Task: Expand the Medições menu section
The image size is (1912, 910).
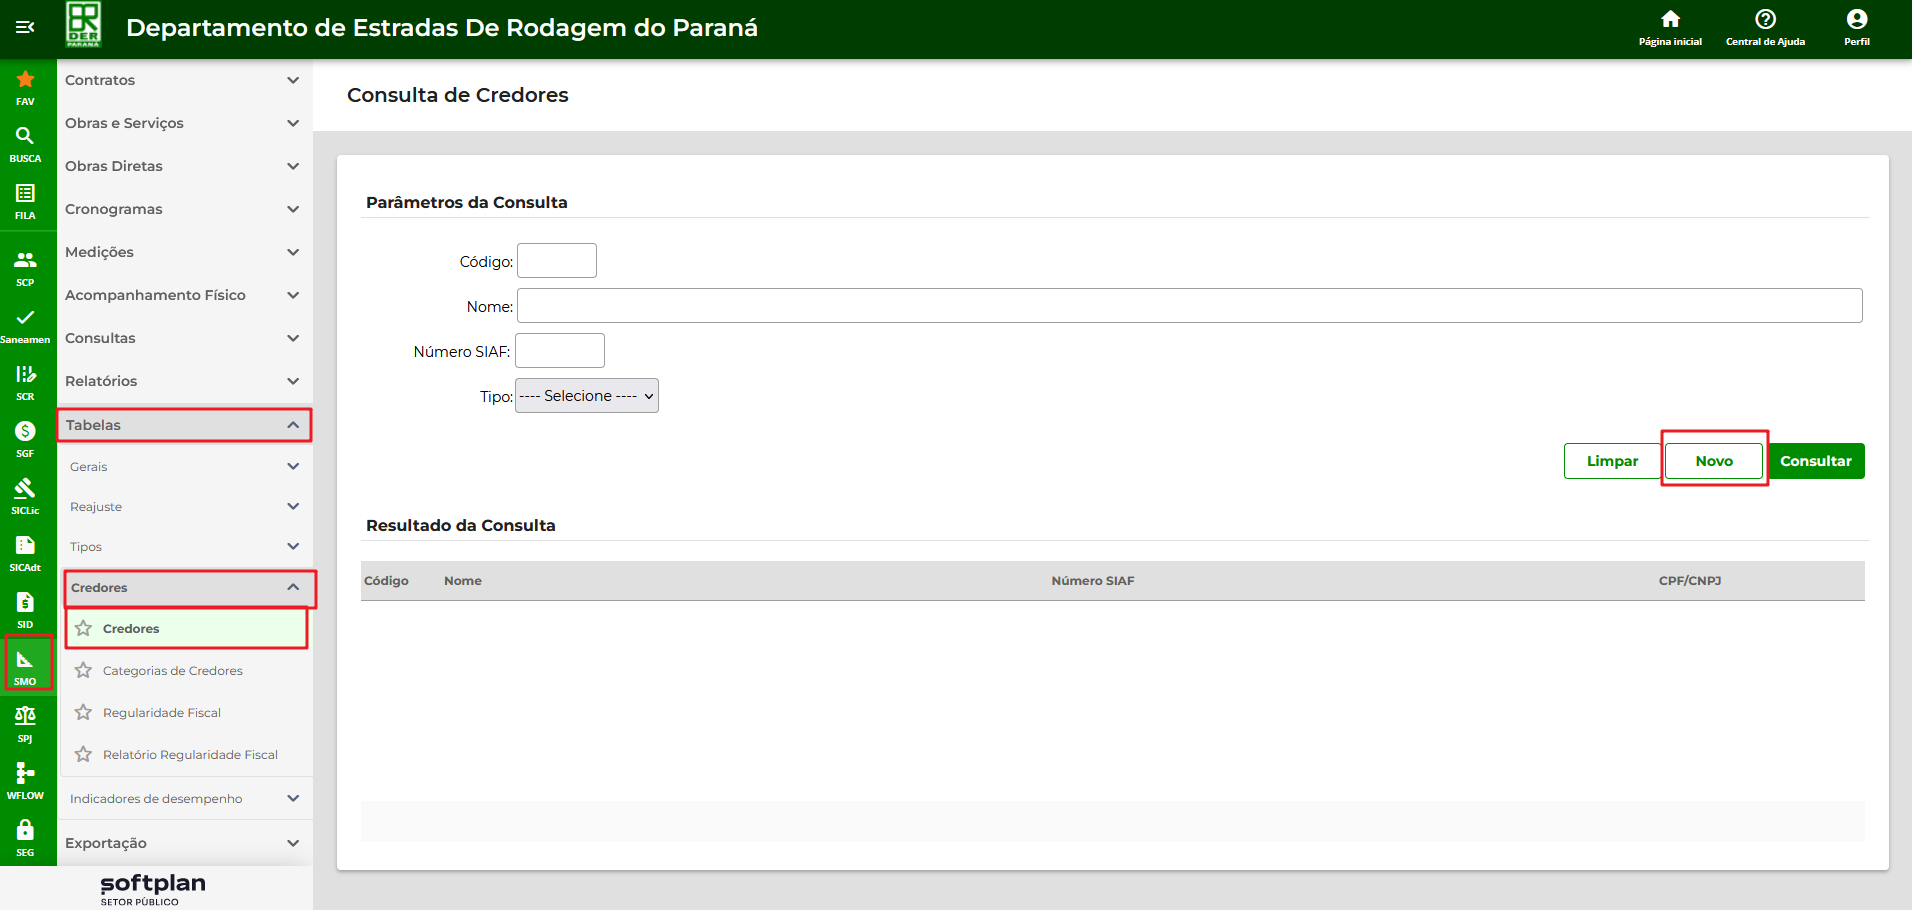Action: [182, 252]
